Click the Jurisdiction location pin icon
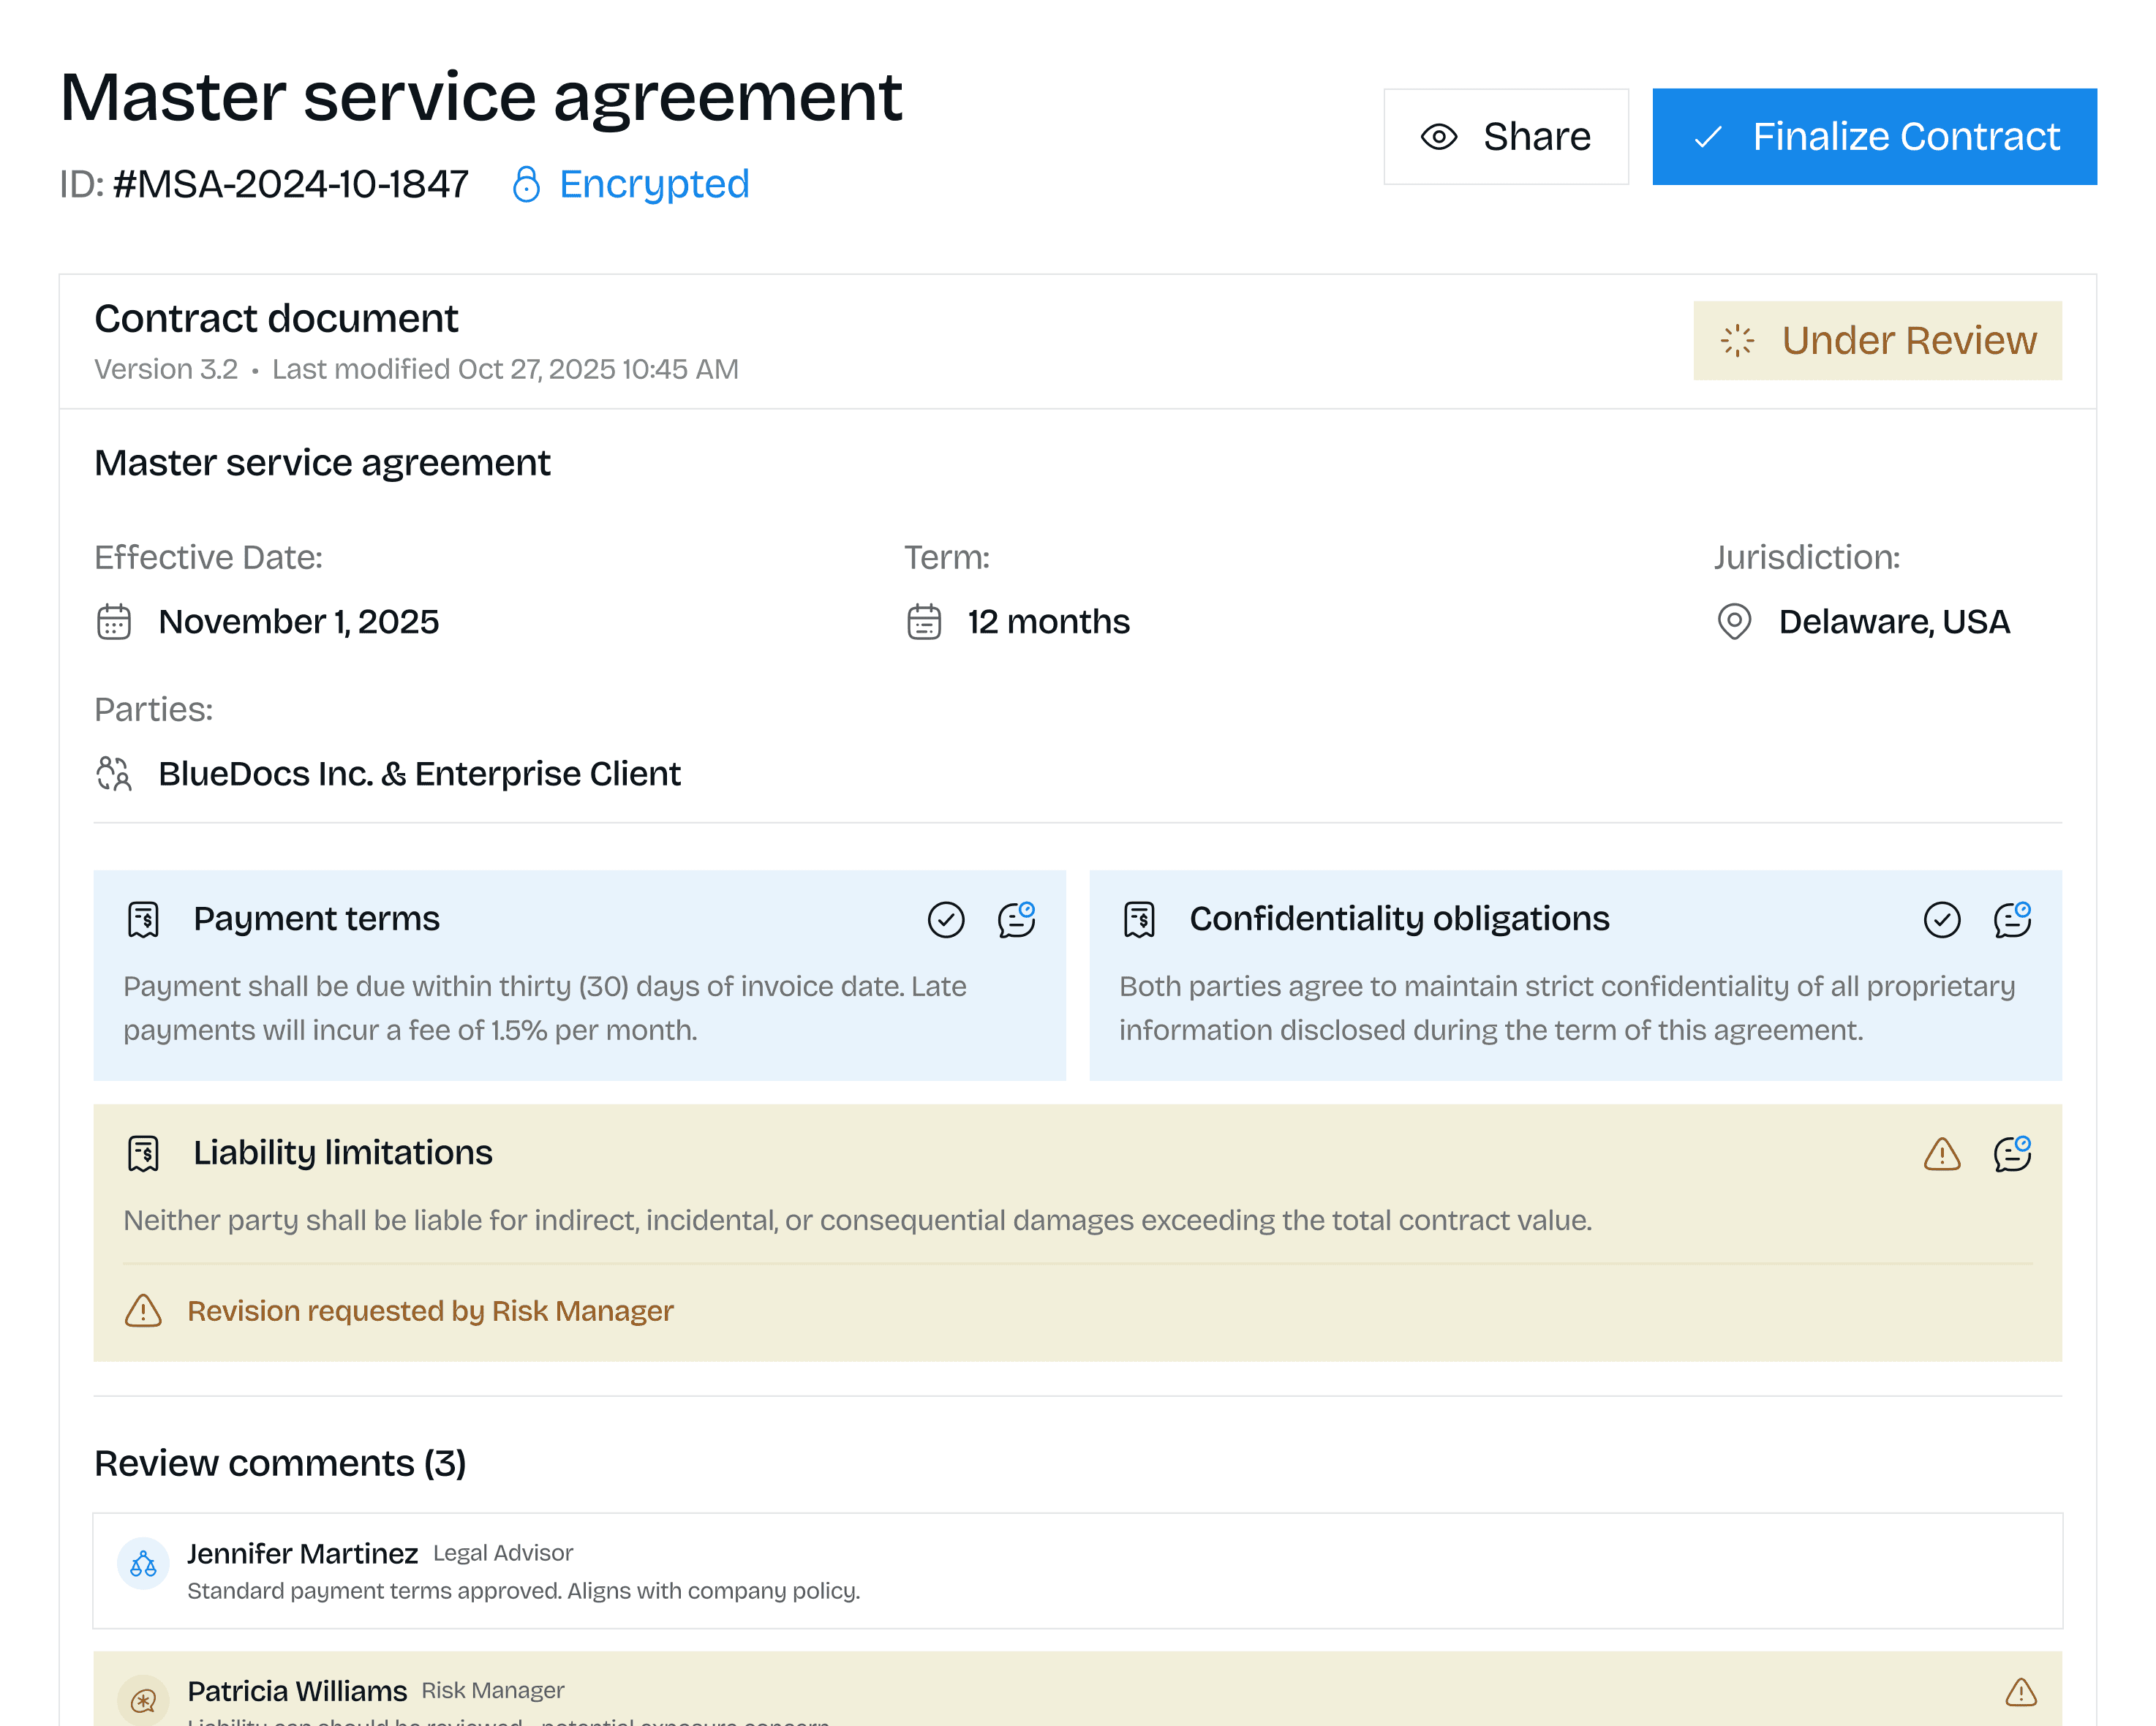 pos(1733,622)
